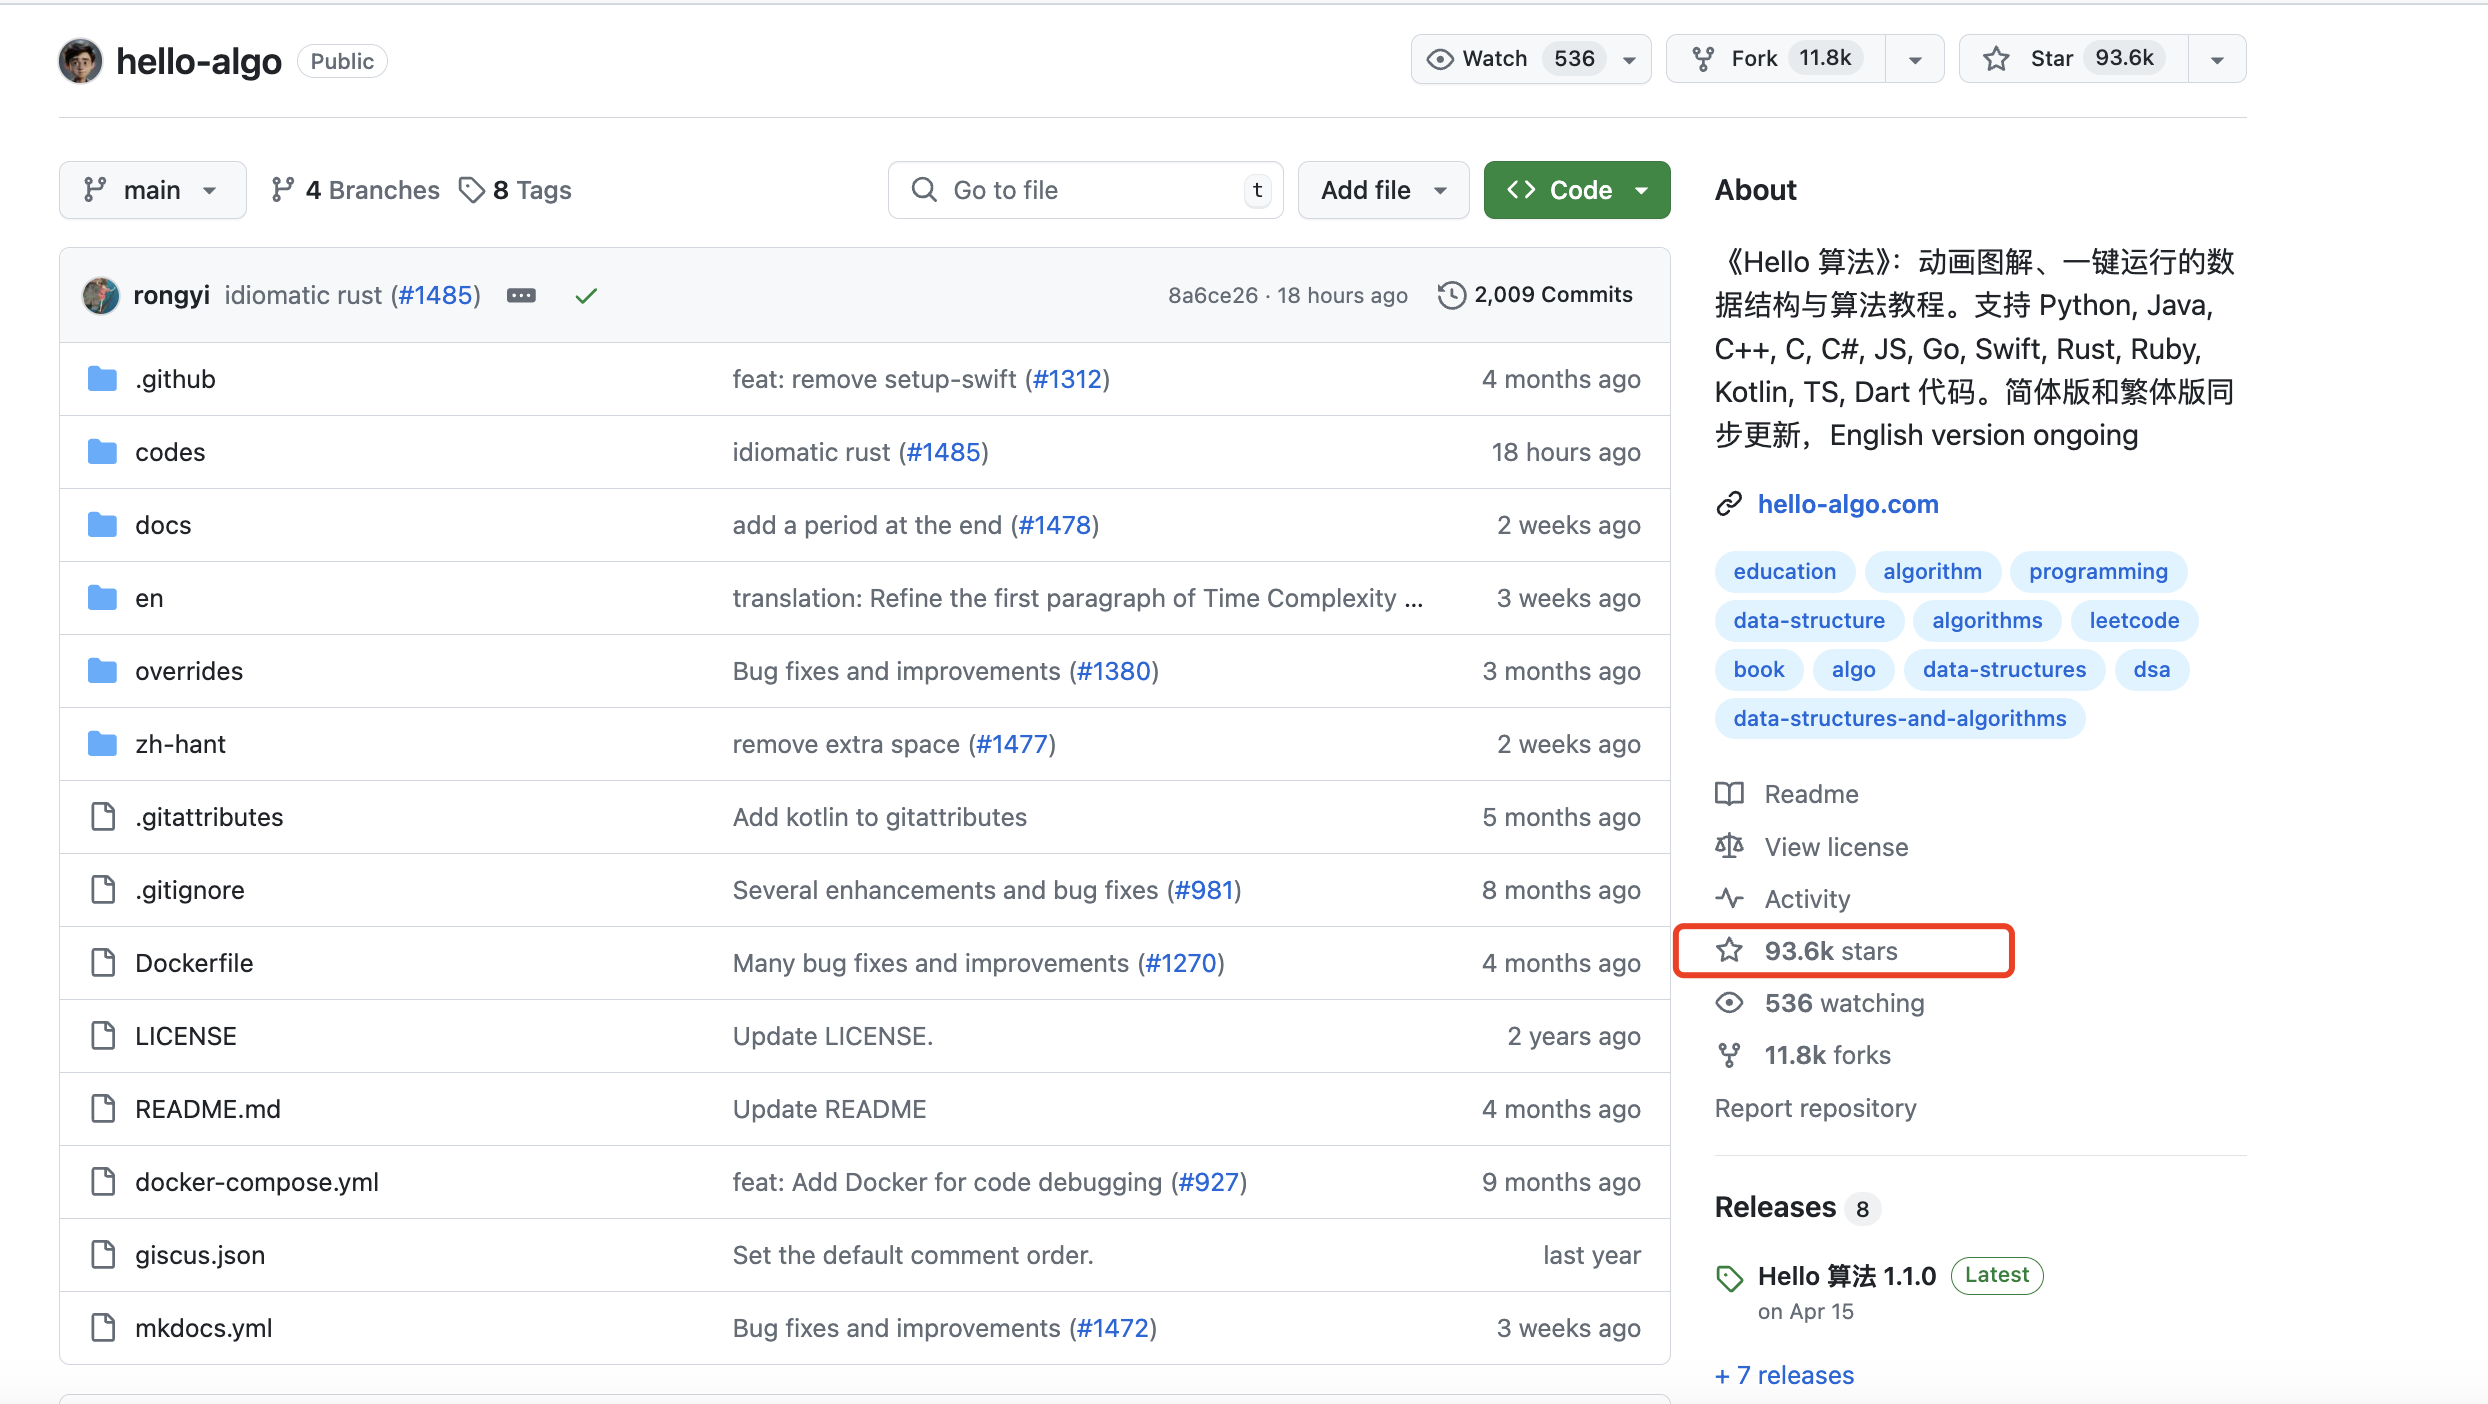Focus the Go to file search field

(x=1085, y=190)
